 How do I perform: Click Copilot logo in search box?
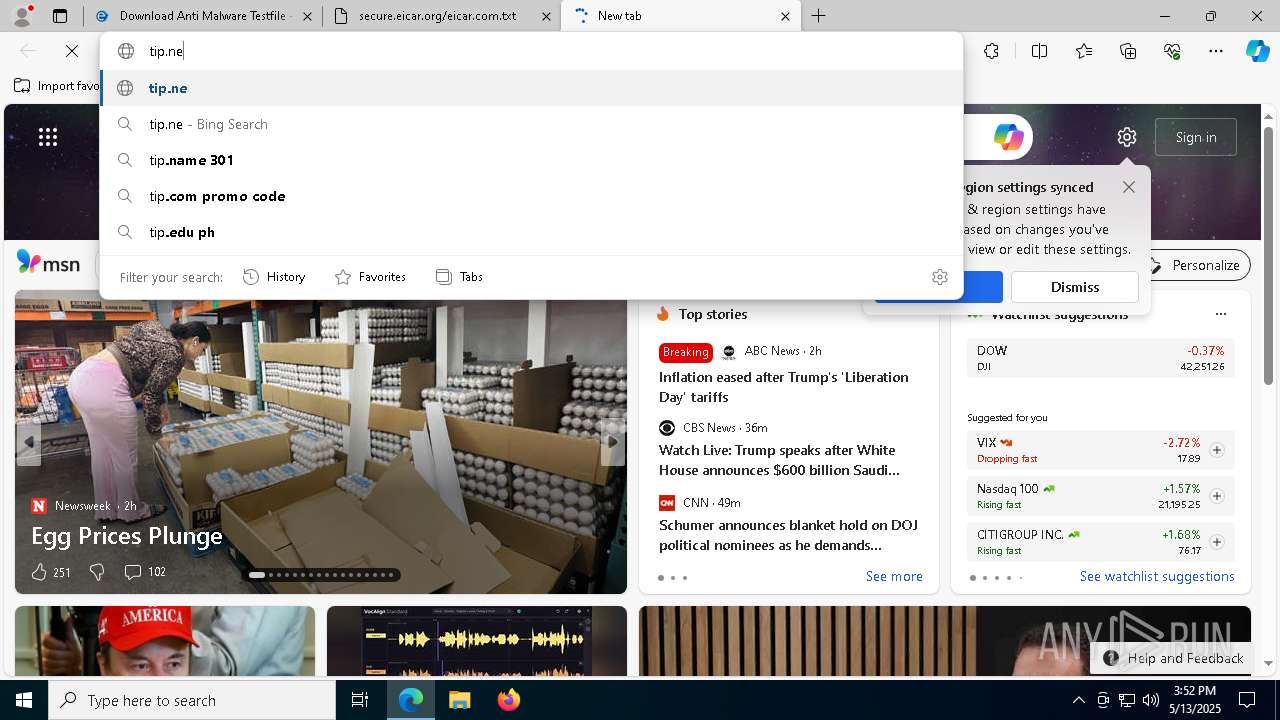[x=1008, y=137]
